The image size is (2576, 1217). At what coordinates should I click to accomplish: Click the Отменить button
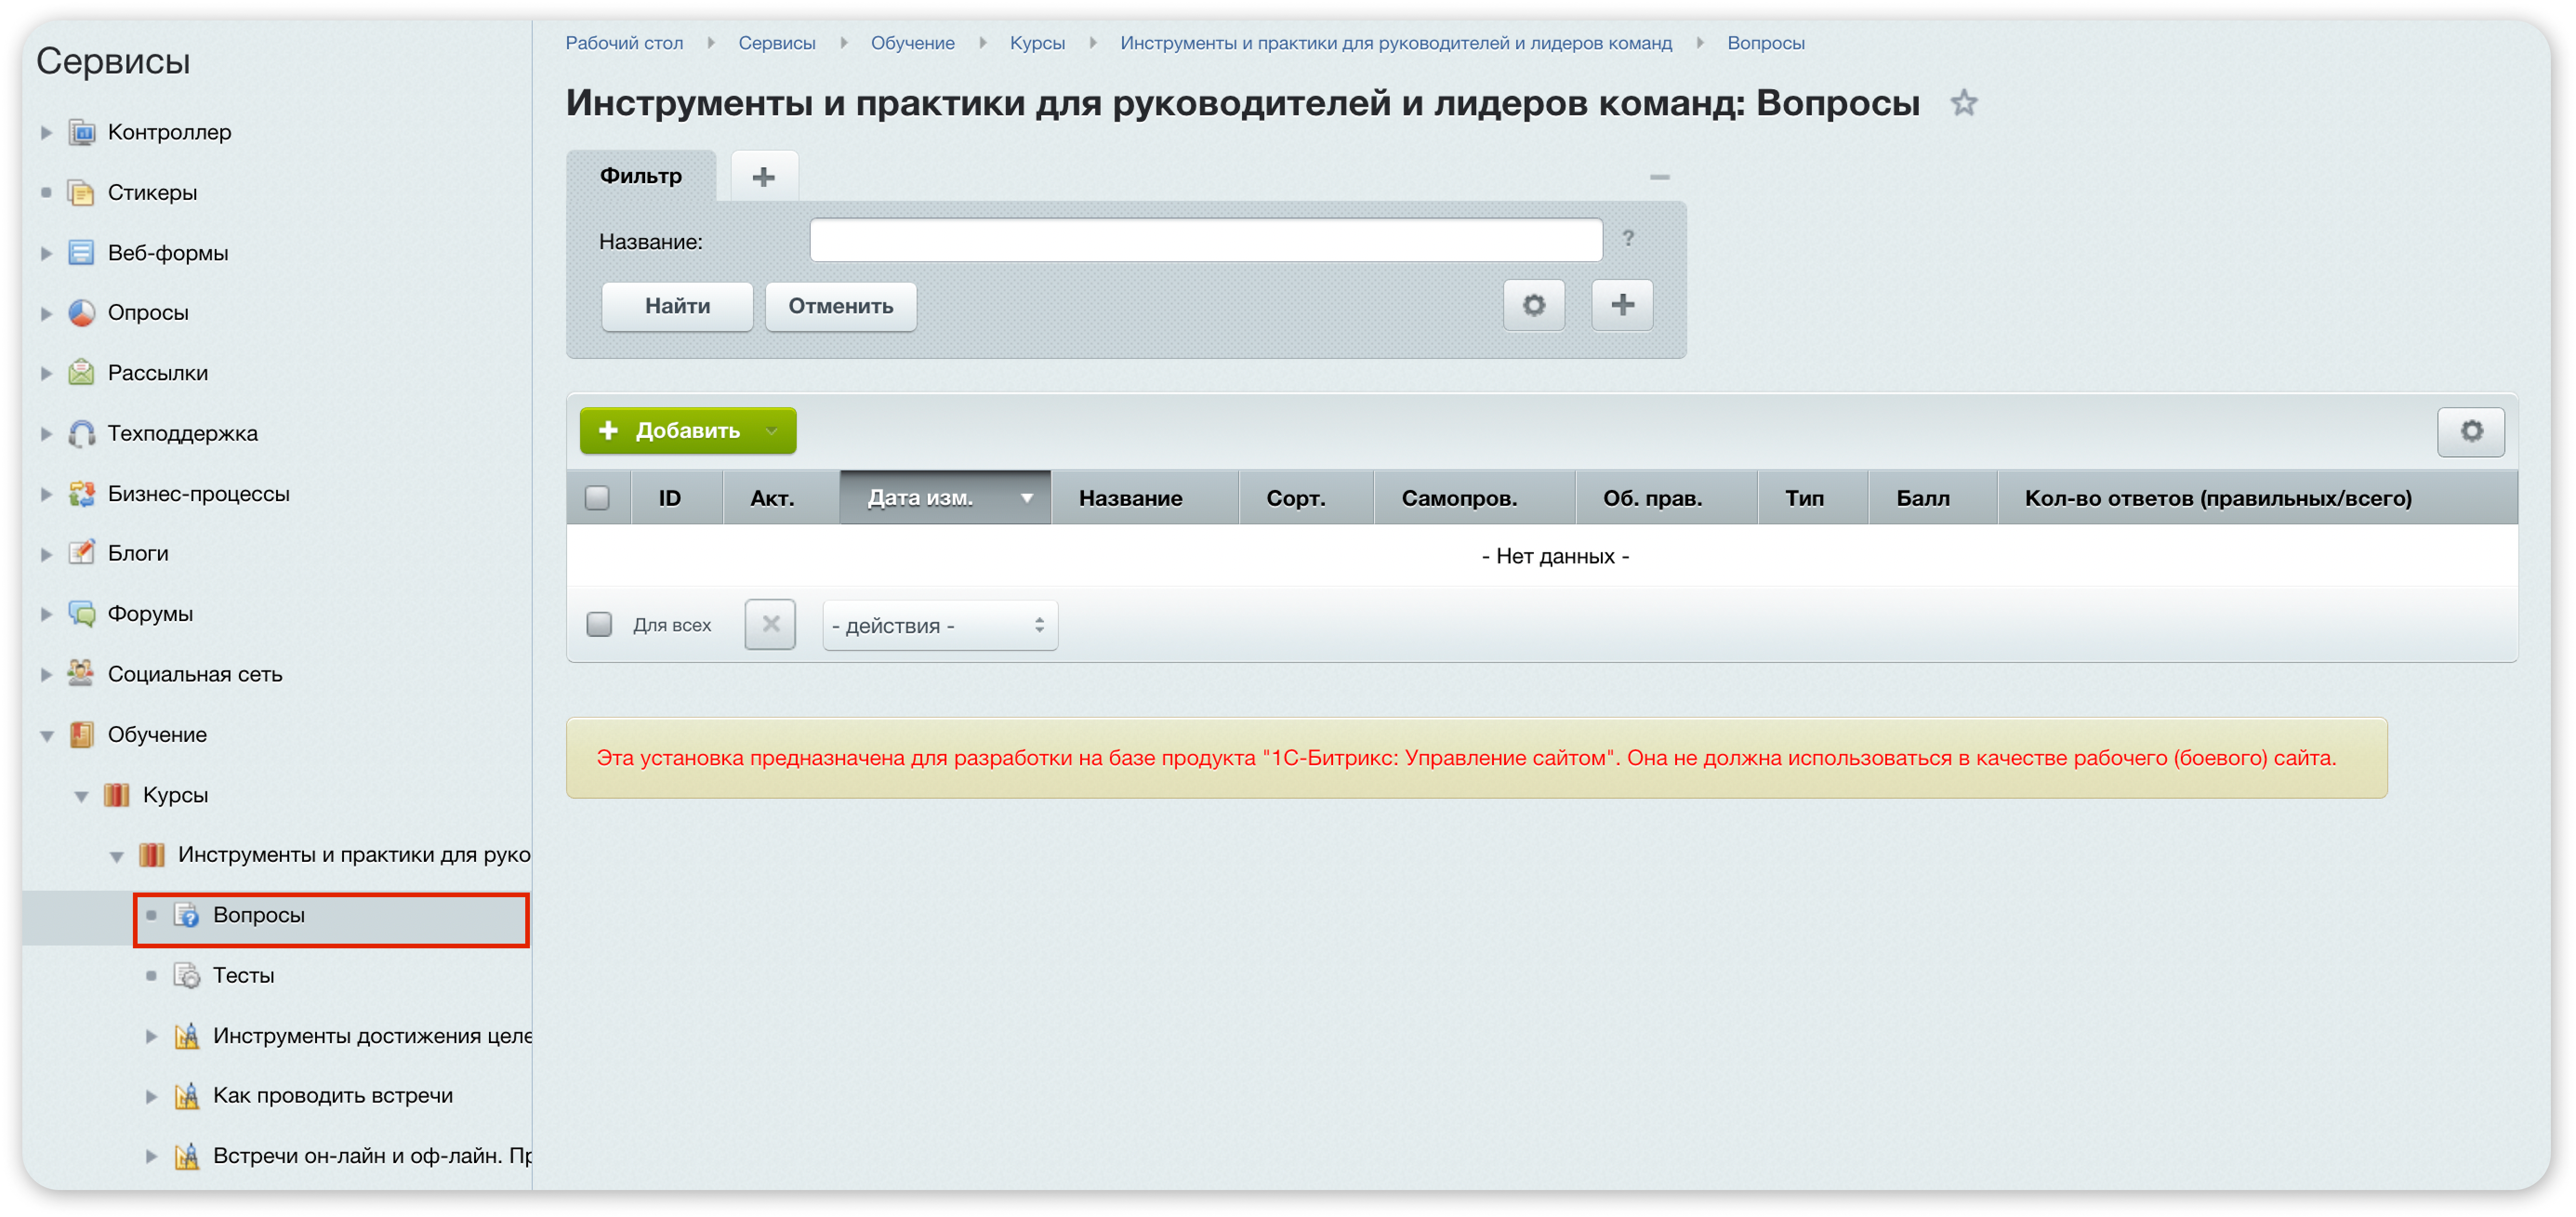(840, 306)
